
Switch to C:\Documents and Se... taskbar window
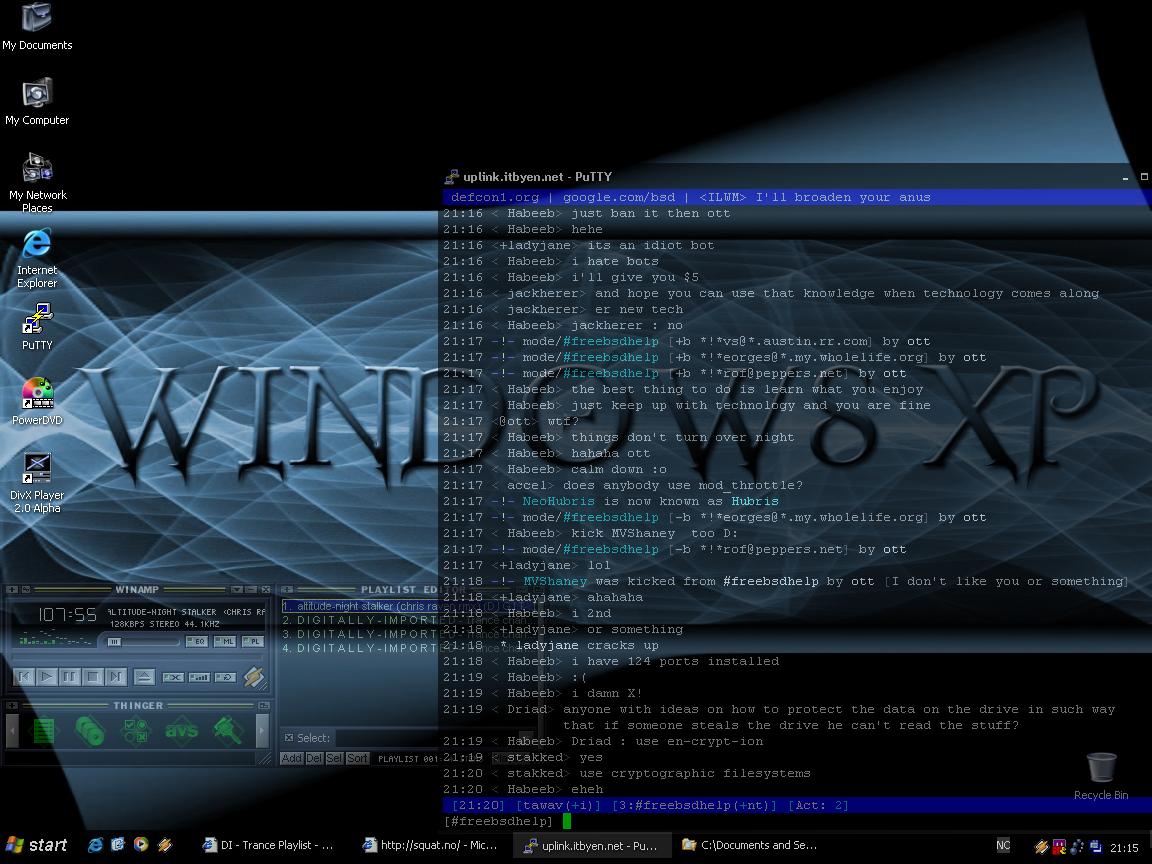(x=749, y=845)
